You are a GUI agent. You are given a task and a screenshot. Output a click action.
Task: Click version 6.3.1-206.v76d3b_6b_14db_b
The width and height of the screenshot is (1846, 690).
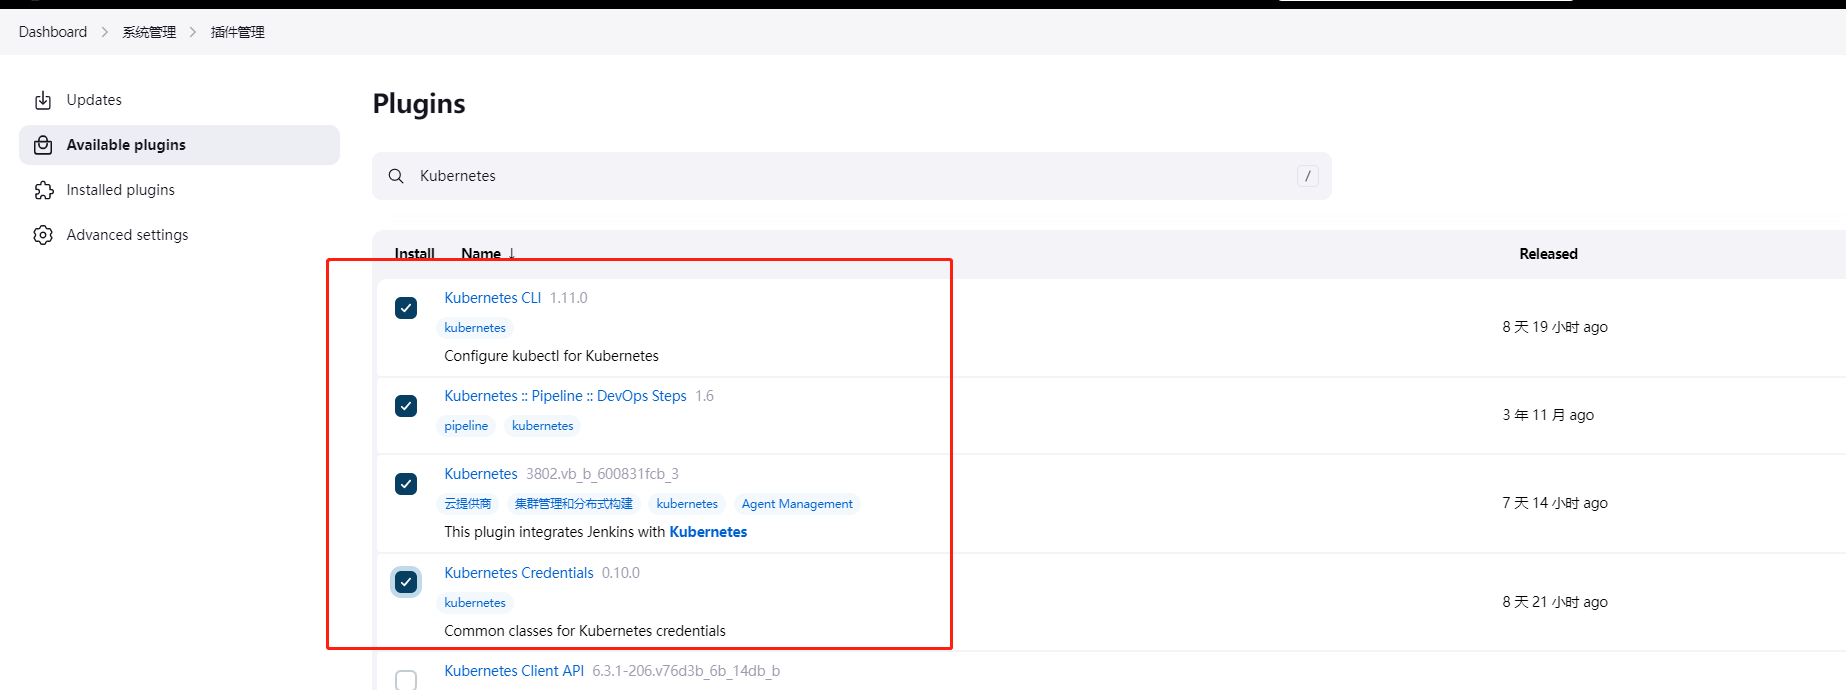(x=686, y=671)
